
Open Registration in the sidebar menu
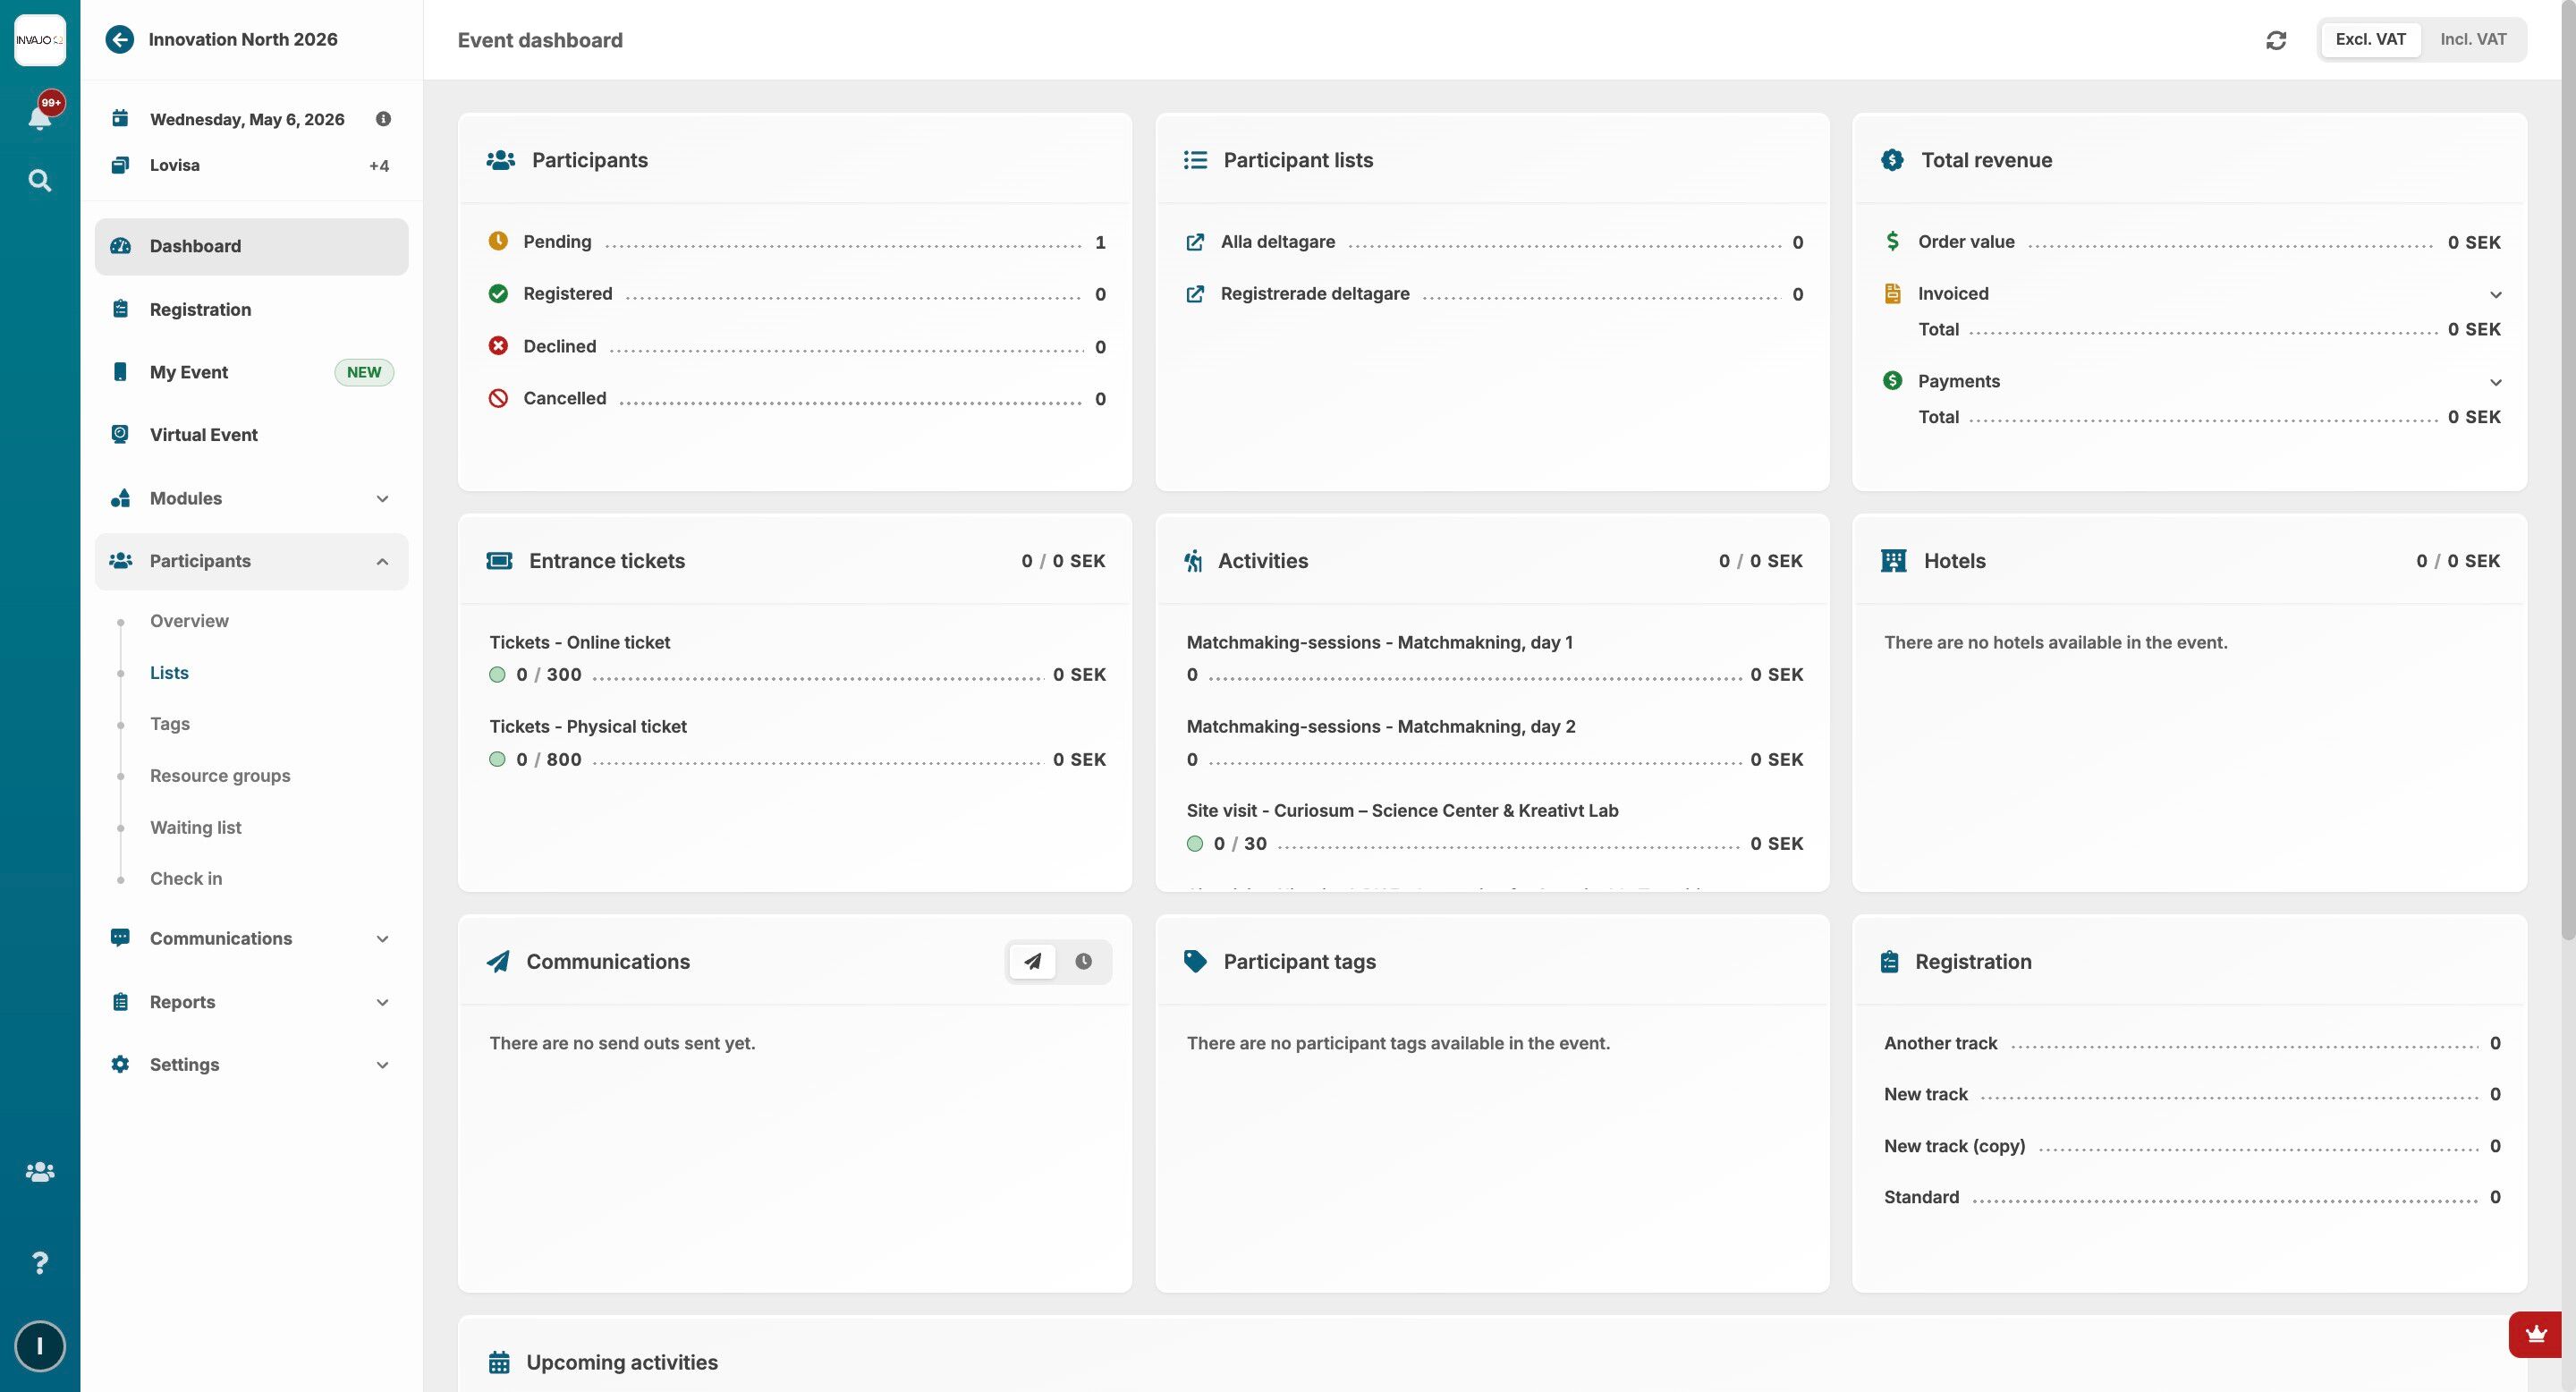[200, 310]
